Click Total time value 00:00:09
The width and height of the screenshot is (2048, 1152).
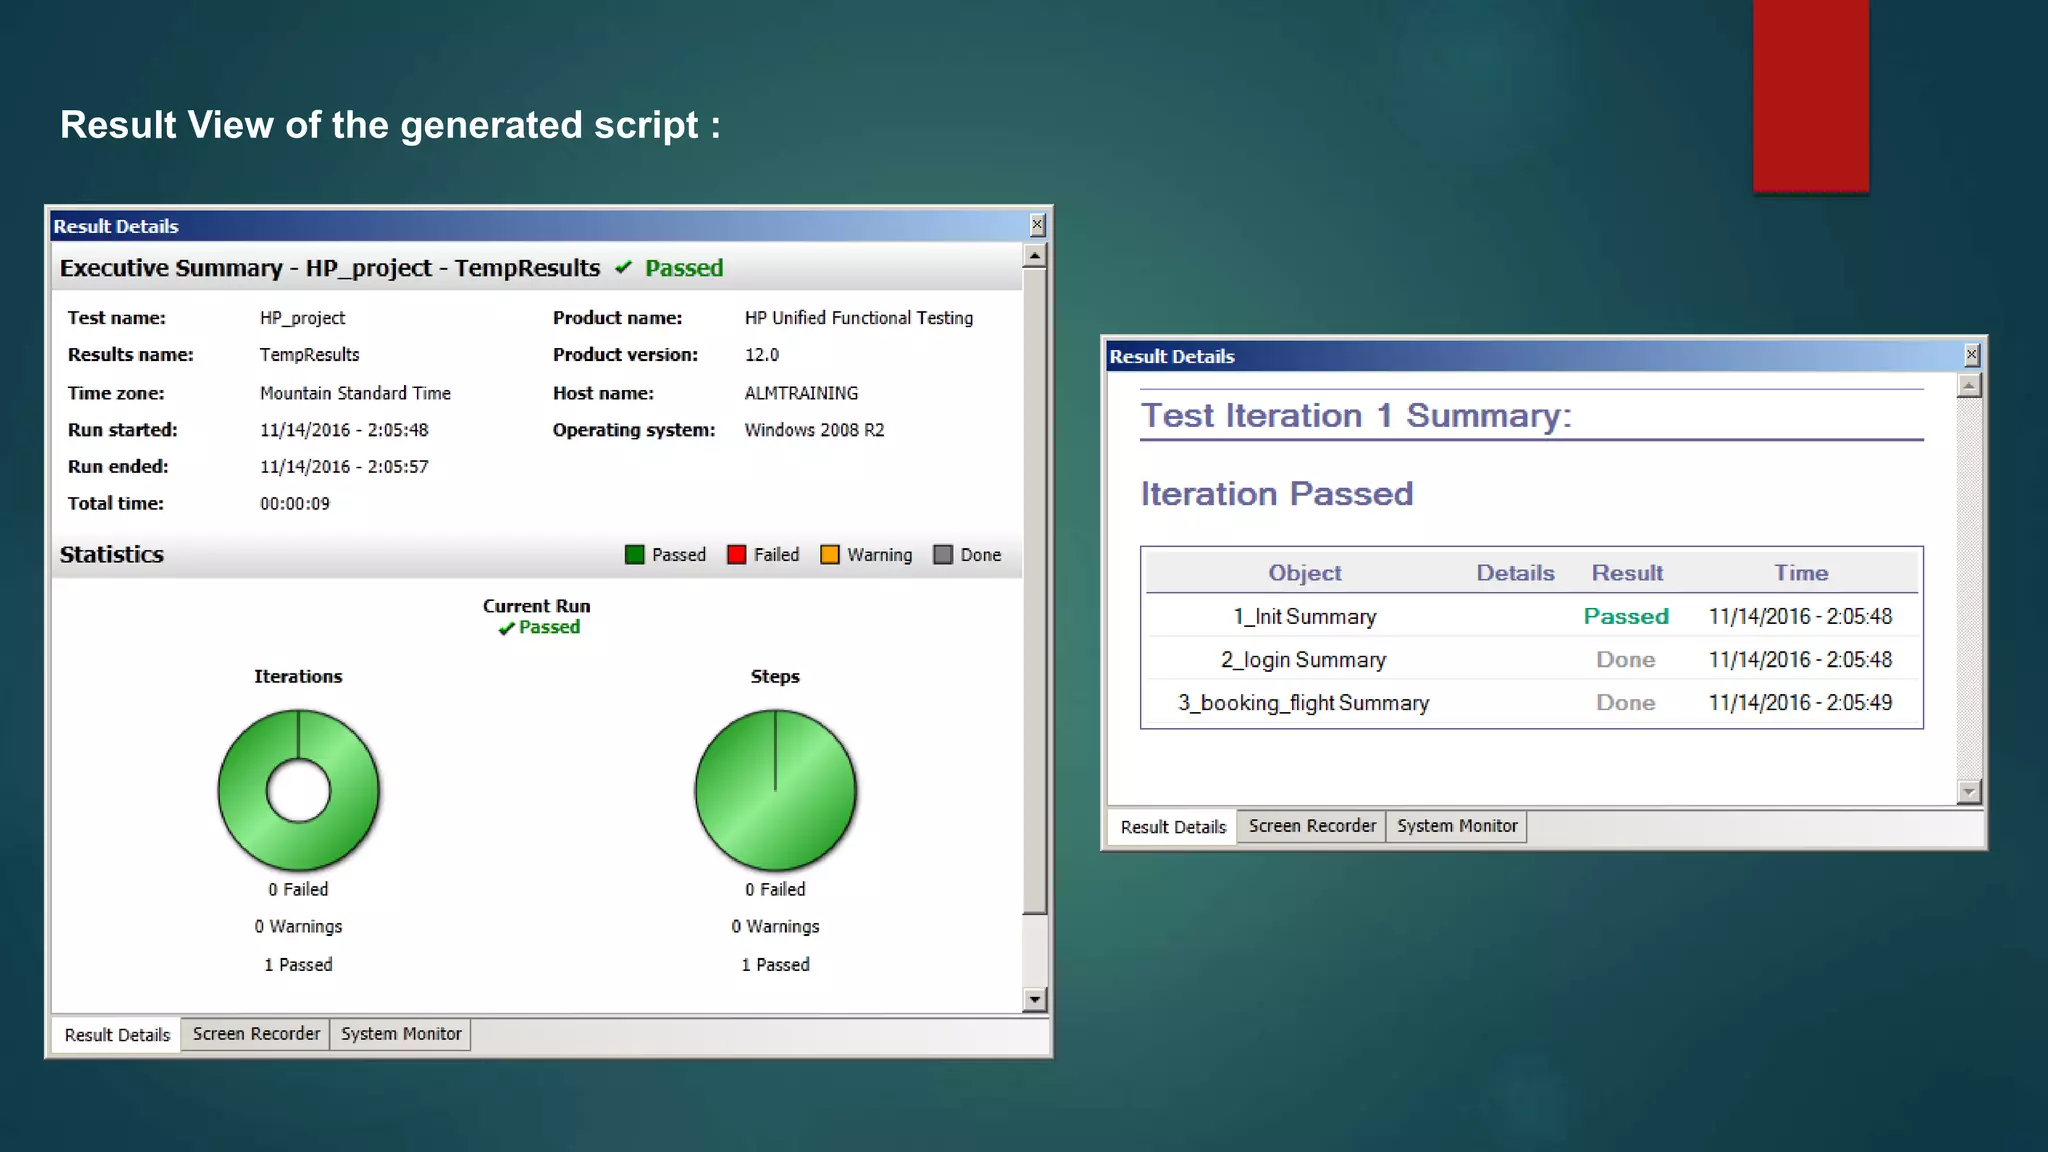coord(295,504)
